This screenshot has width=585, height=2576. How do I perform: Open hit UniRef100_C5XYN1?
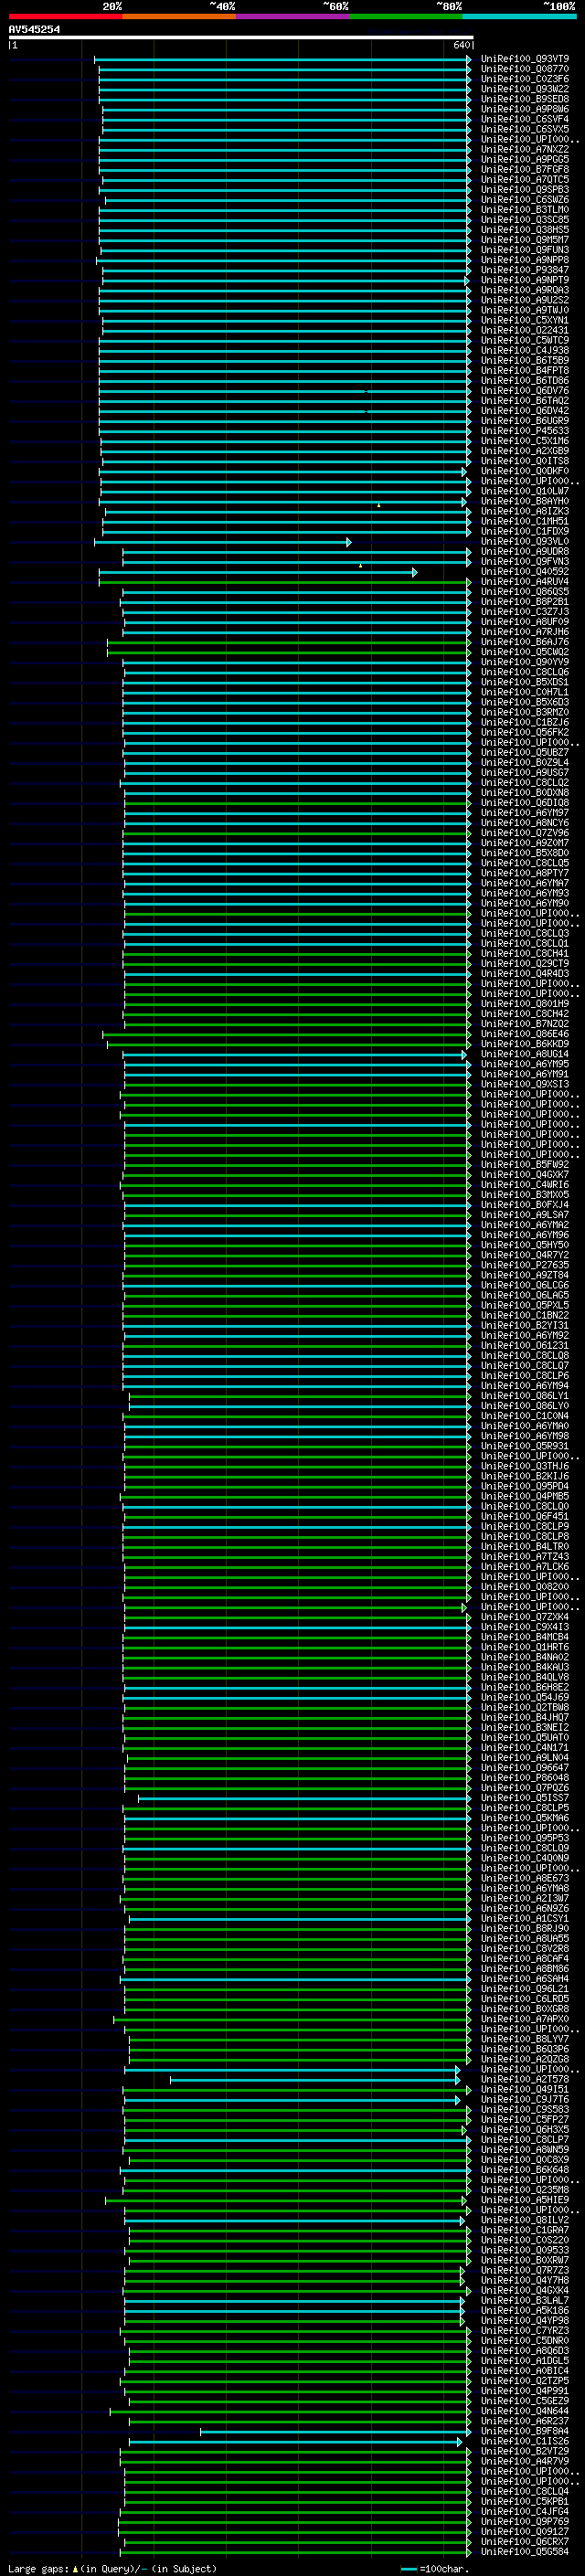(x=525, y=320)
